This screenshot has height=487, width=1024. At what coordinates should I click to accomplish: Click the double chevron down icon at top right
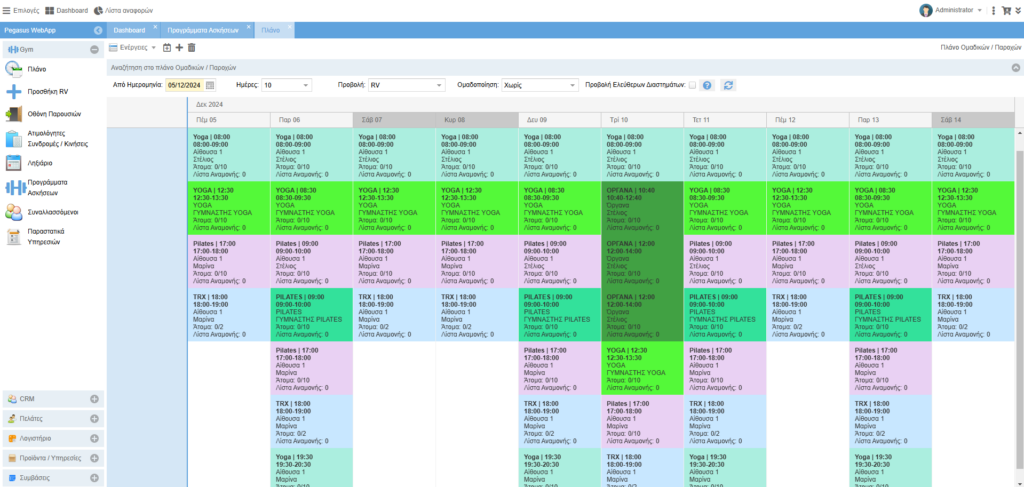point(1017,10)
